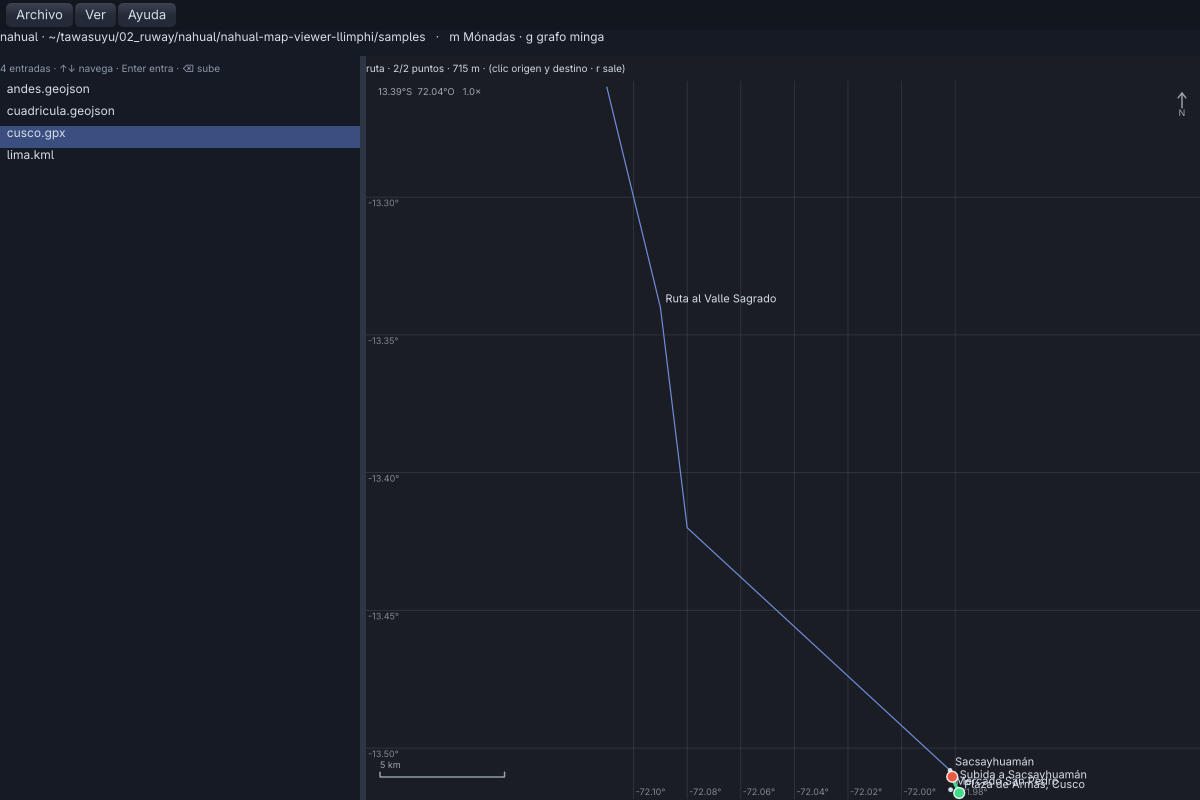Click the -72.06° longitude grid label
This screenshot has width=1200, height=800.
click(758, 792)
